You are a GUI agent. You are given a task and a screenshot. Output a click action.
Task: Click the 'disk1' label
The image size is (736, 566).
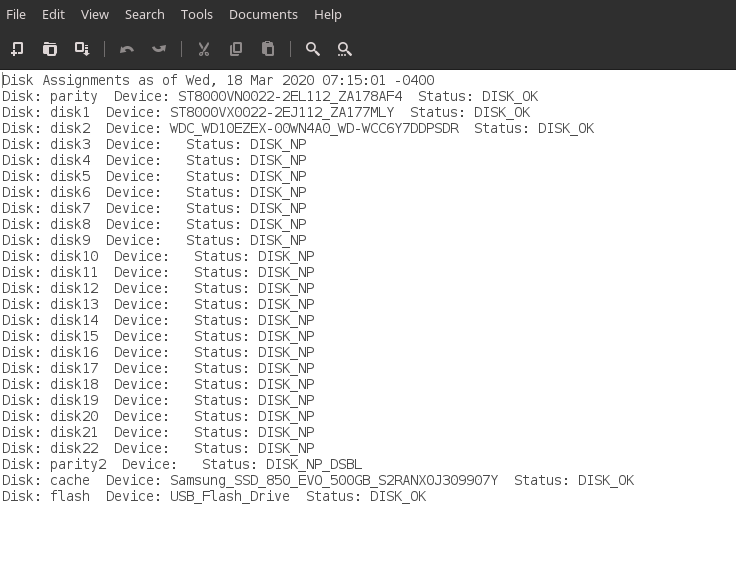70,112
